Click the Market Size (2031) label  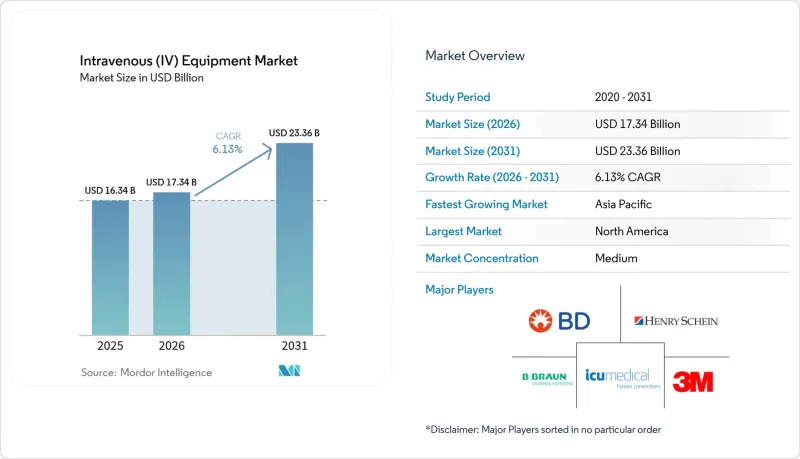[472, 151]
